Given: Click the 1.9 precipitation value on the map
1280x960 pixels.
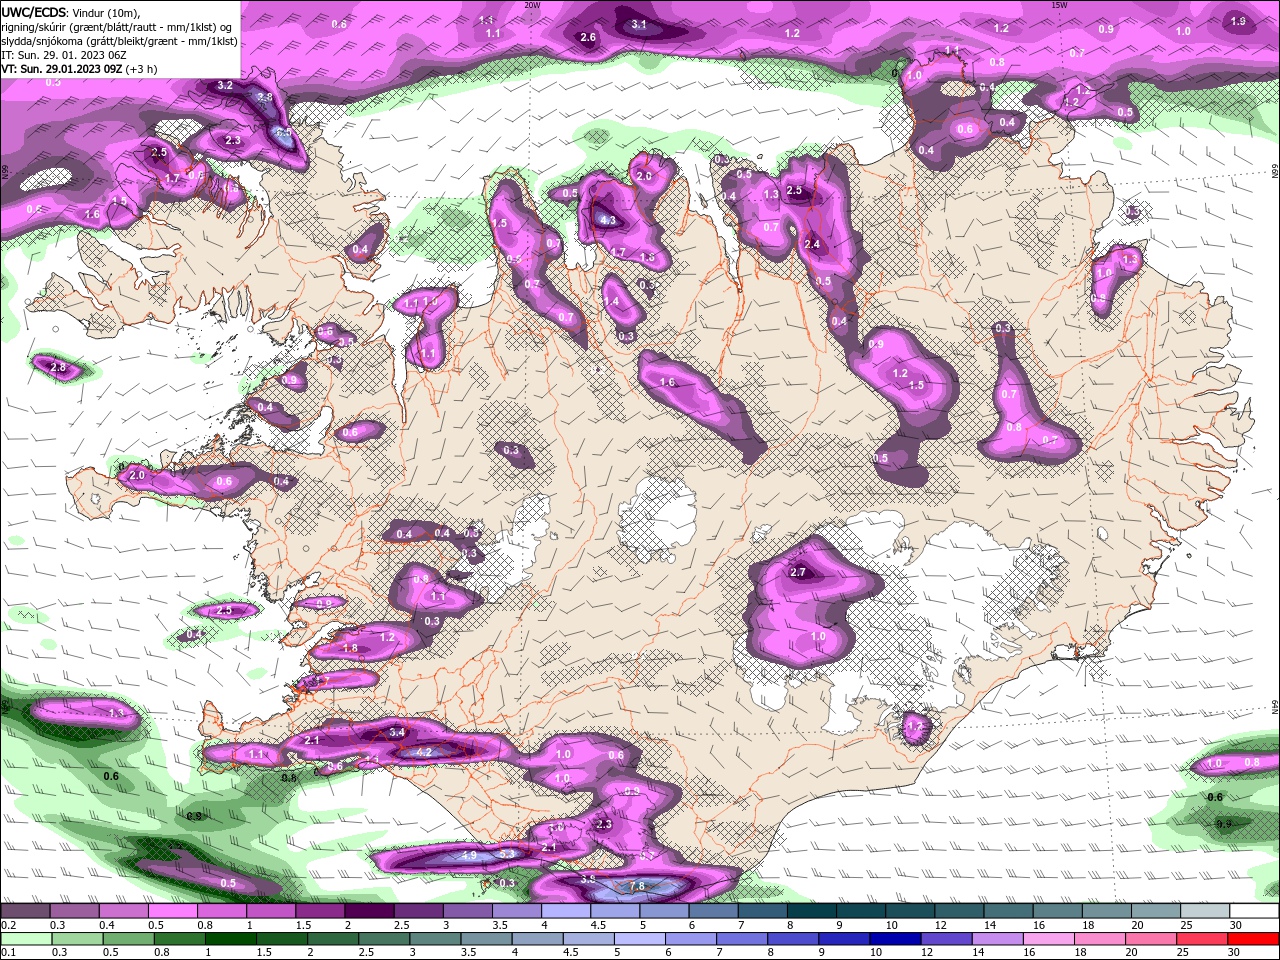Looking at the screenshot, I should [x=1238, y=22].
